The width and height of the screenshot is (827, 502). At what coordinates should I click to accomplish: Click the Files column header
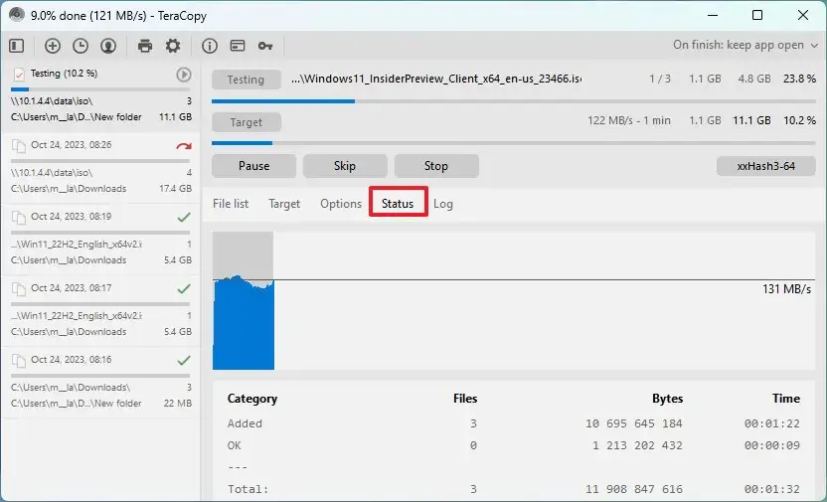(x=465, y=399)
